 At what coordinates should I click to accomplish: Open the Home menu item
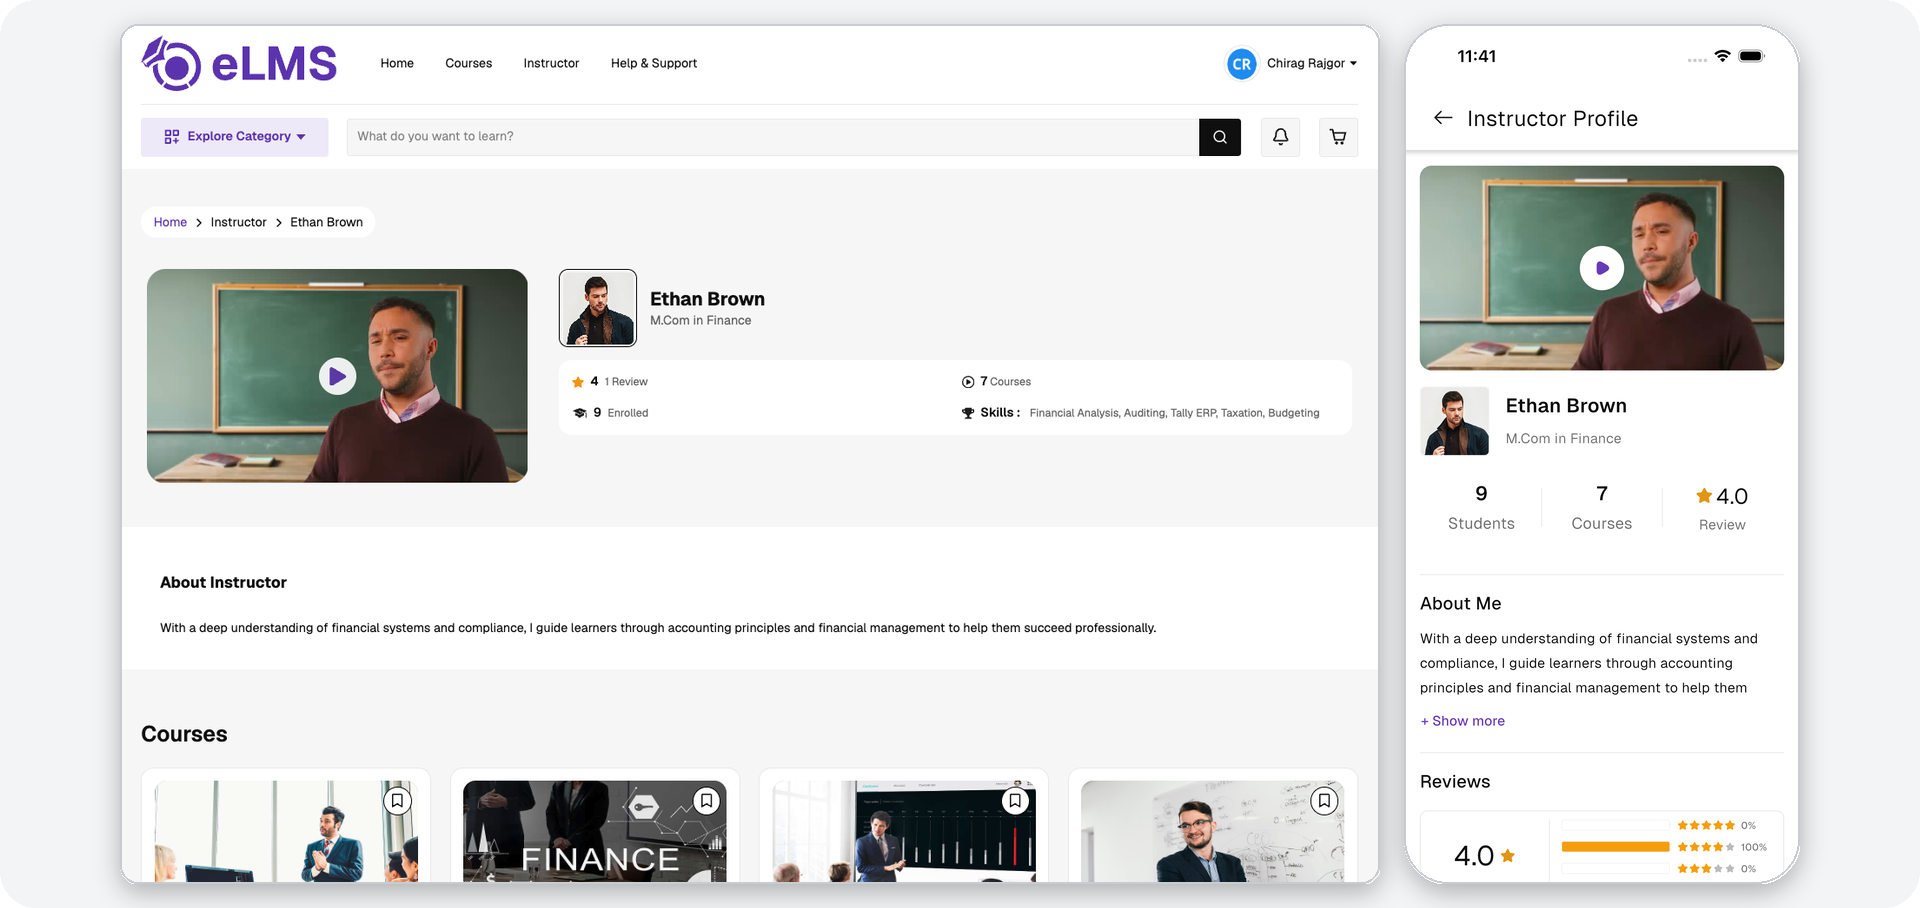pos(397,63)
